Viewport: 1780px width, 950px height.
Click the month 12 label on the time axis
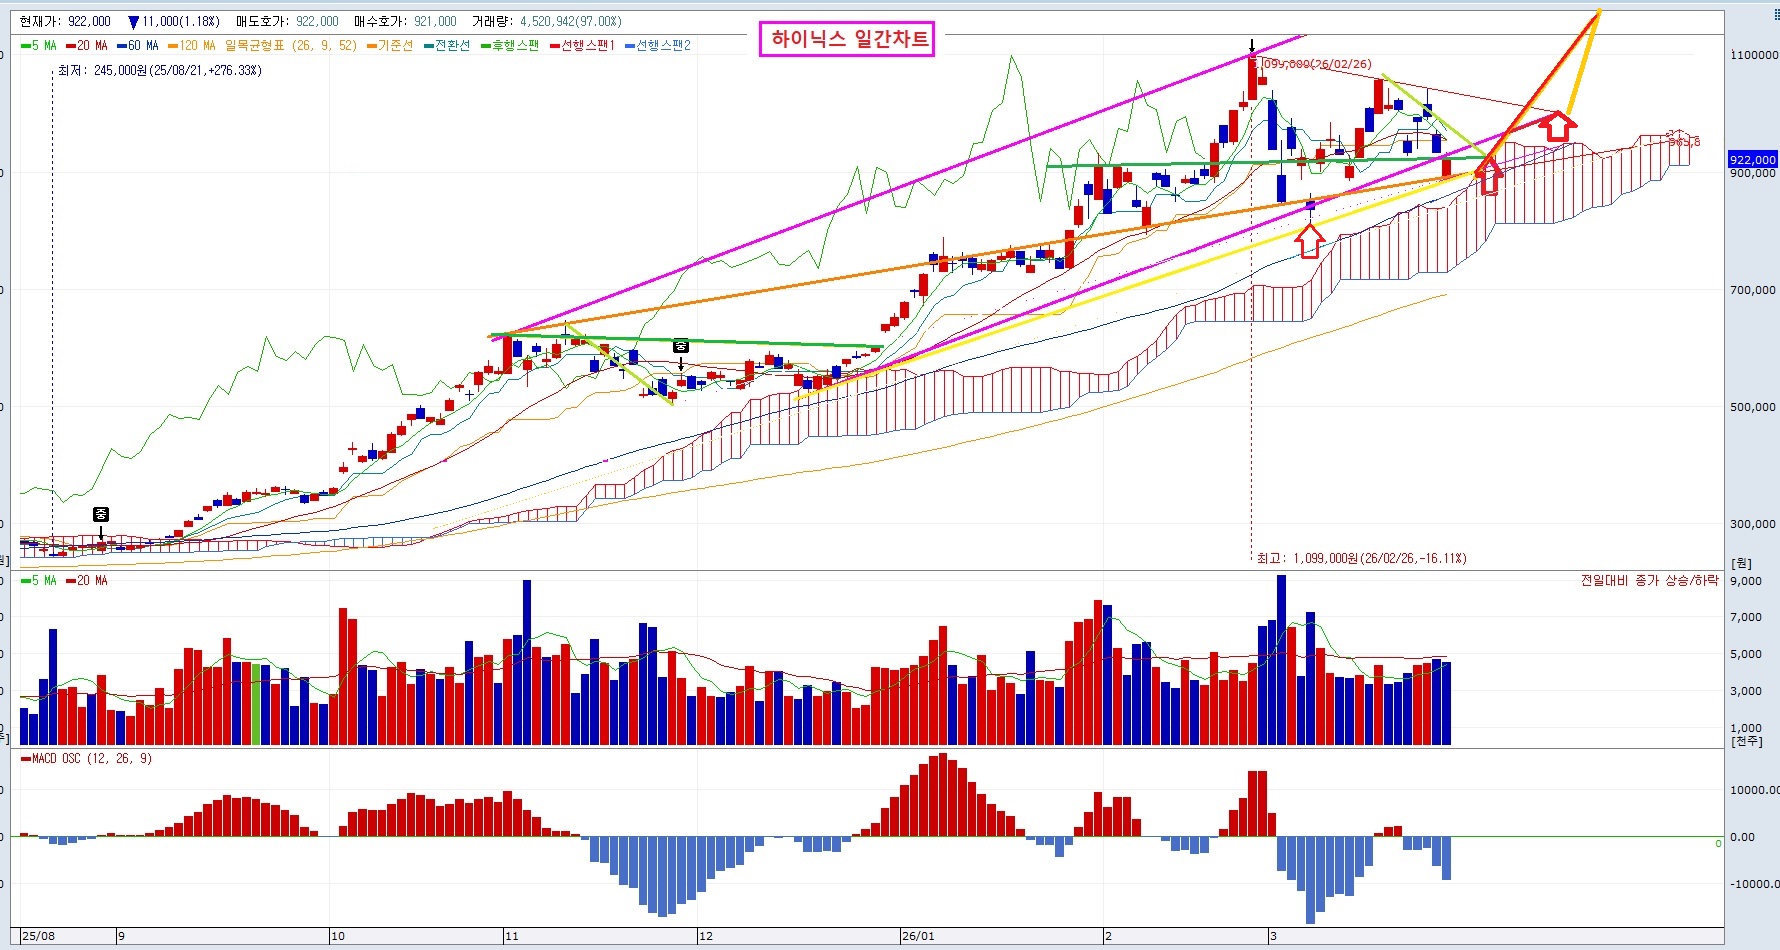click(x=706, y=936)
